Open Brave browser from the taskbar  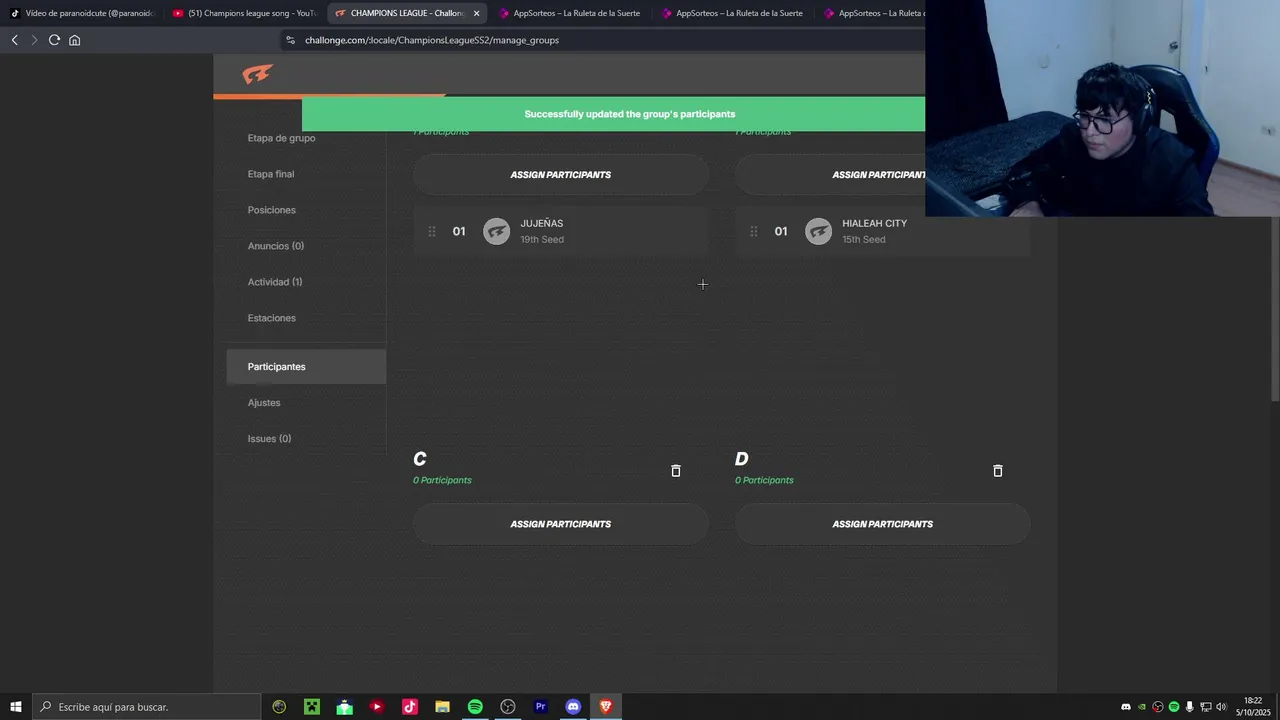tap(605, 707)
